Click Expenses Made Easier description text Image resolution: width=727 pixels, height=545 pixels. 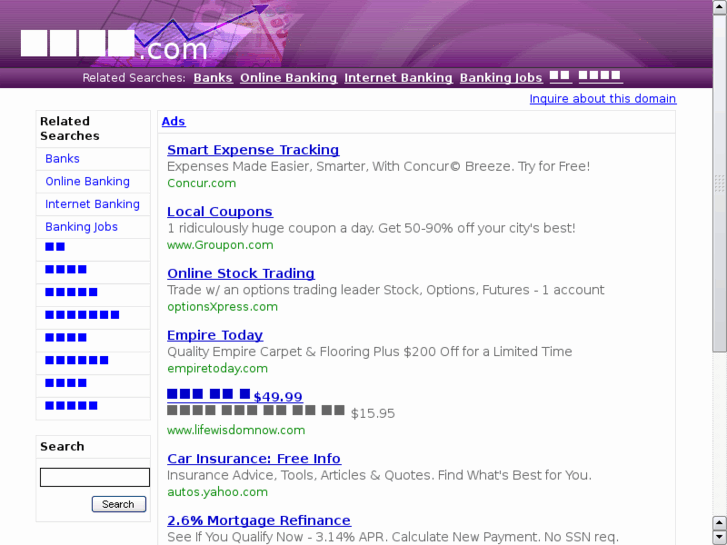pyautogui.click(x=378, y=167)
